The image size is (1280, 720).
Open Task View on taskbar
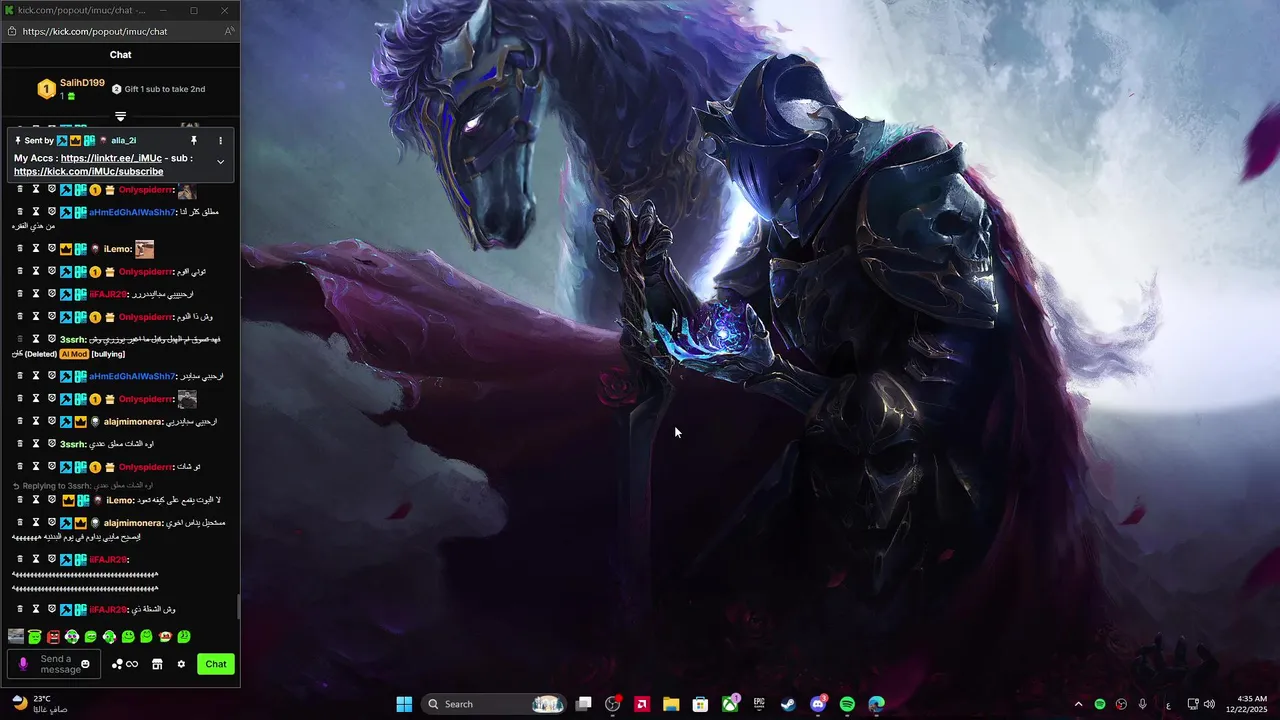[584, 704]
